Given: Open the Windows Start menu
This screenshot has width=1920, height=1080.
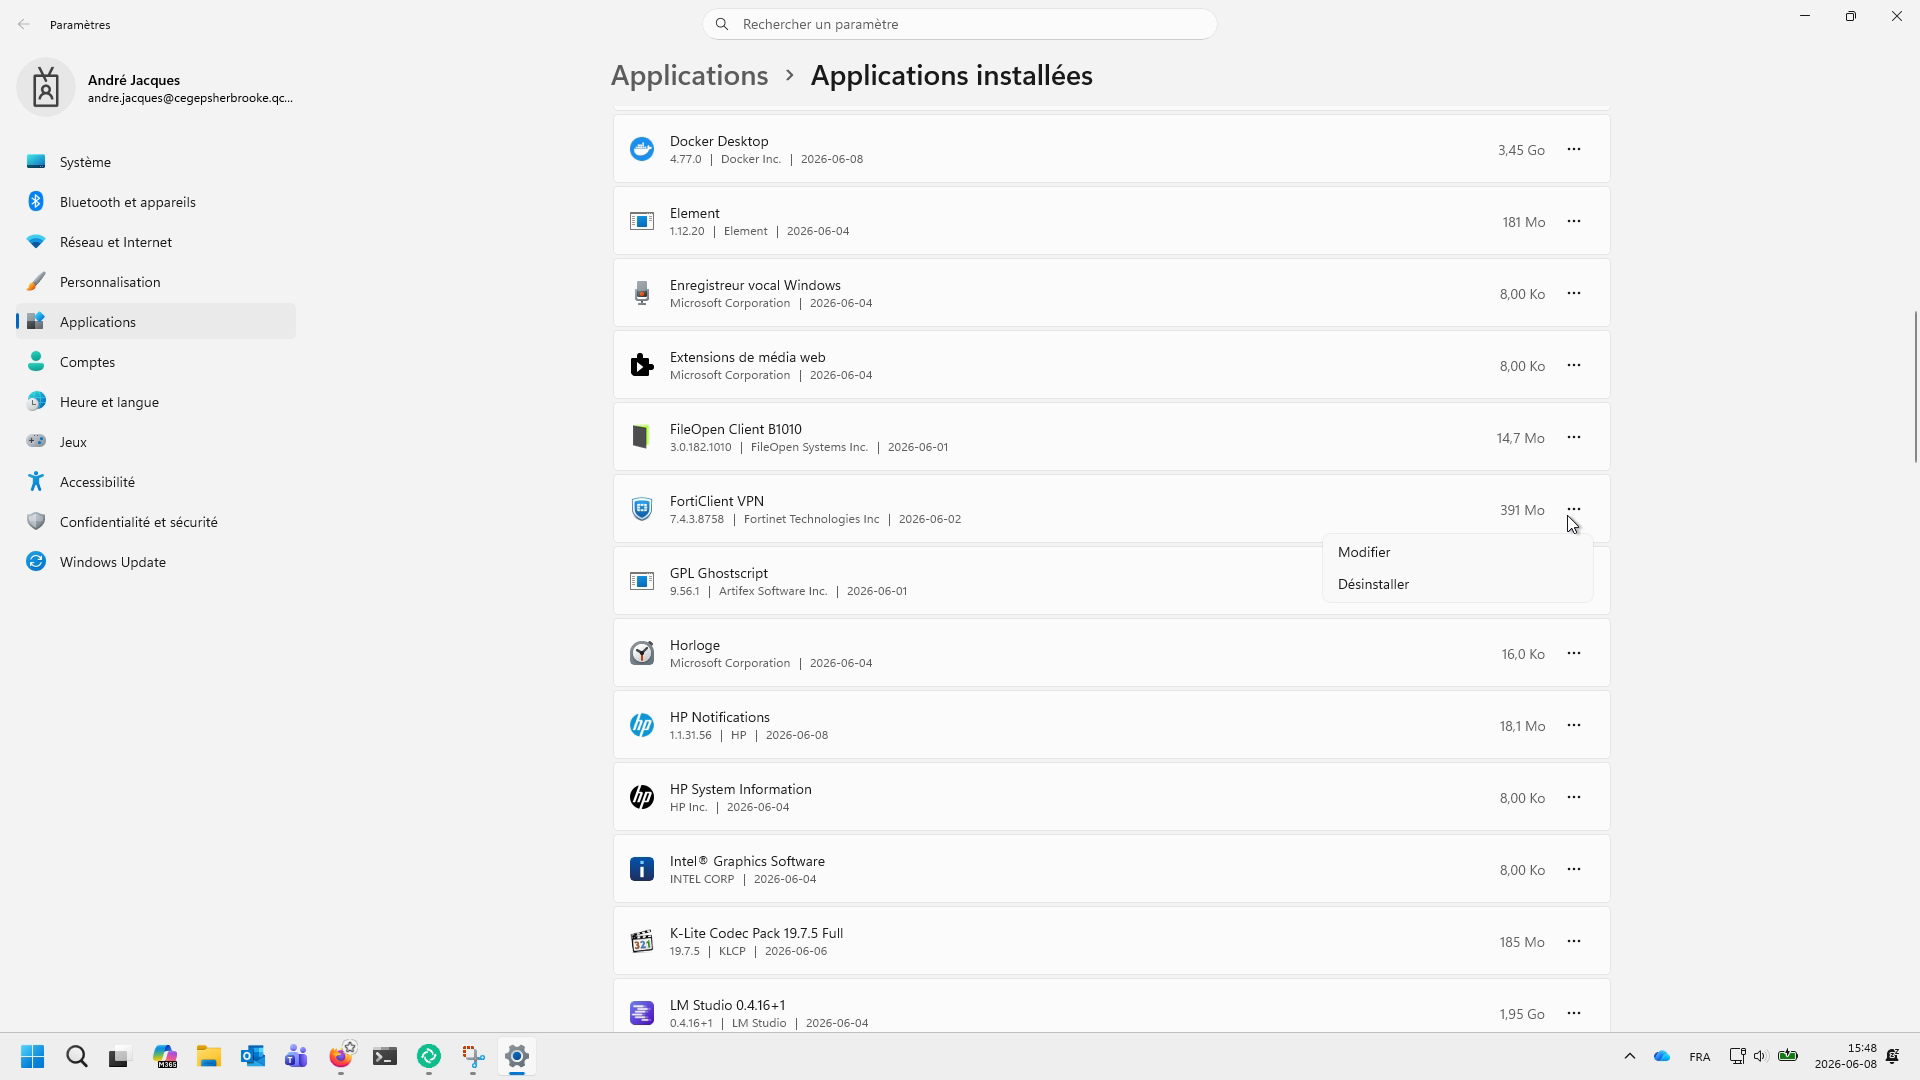Looking at the screenshot, I should (33, 1057).
